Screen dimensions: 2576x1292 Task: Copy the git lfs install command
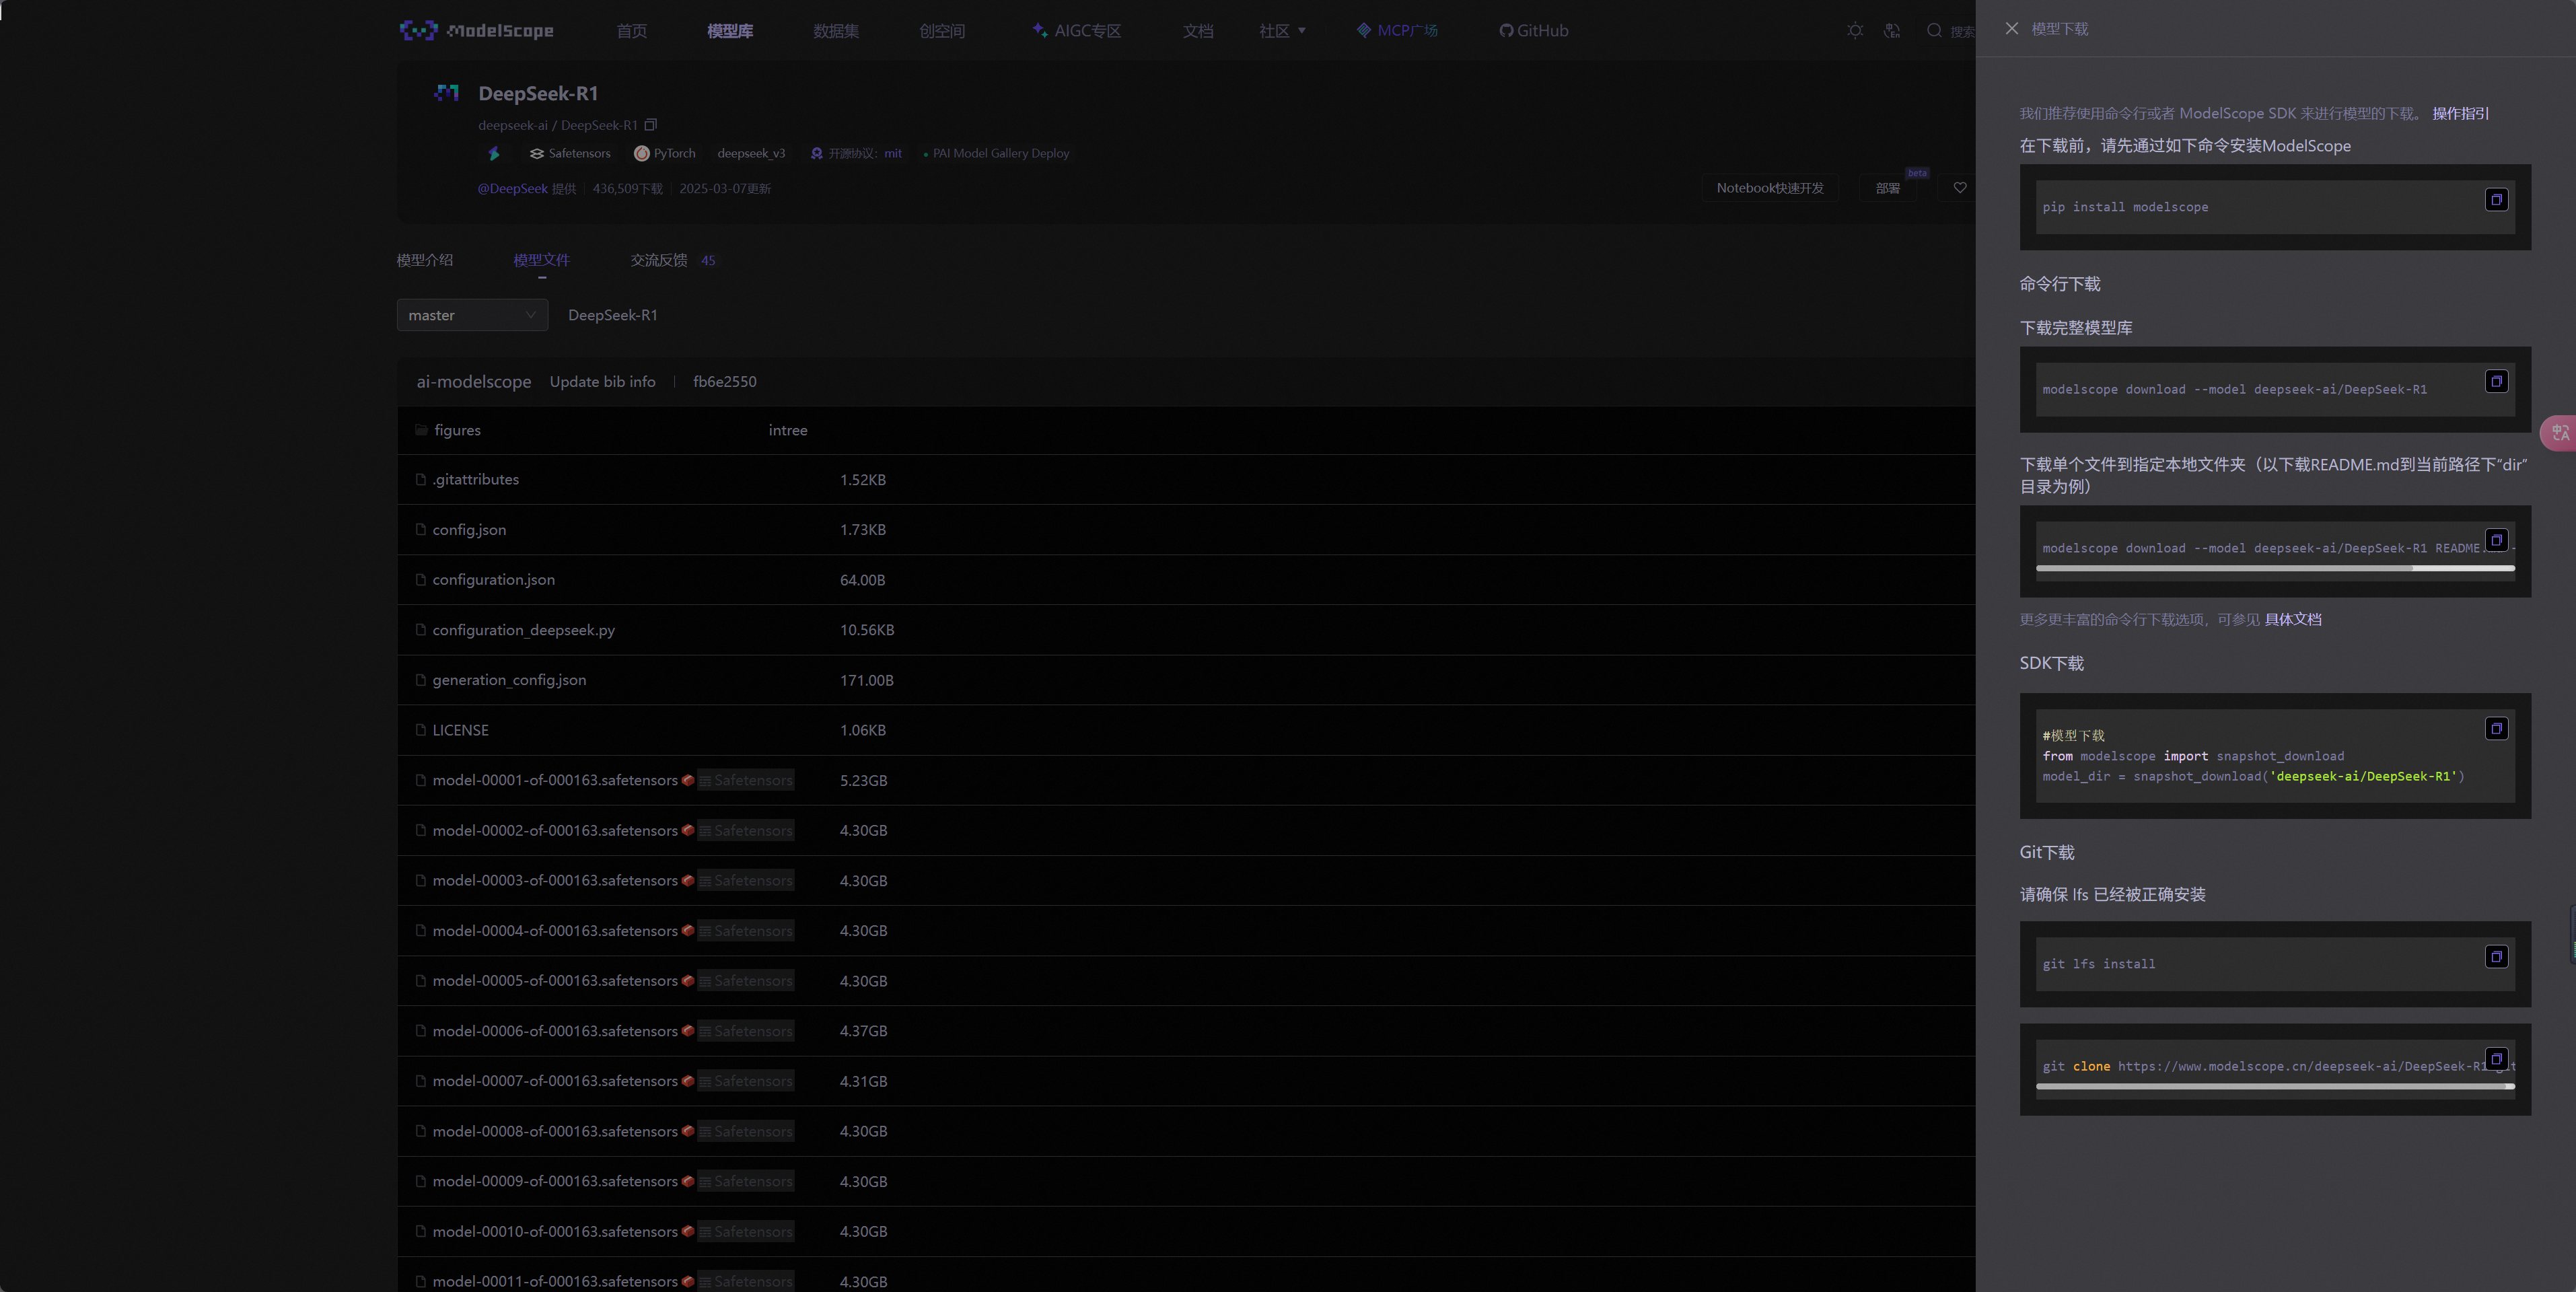(2496, 957)
